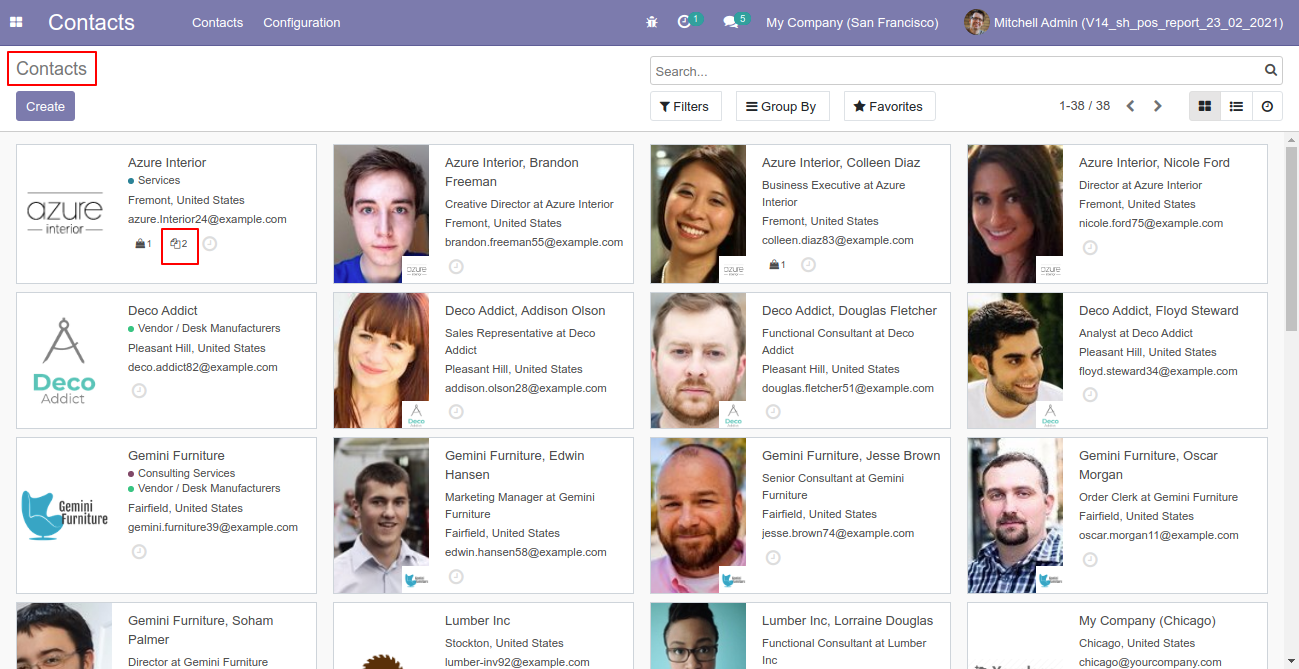Open Deco Addict logo thumbnail

click(65, 360)
